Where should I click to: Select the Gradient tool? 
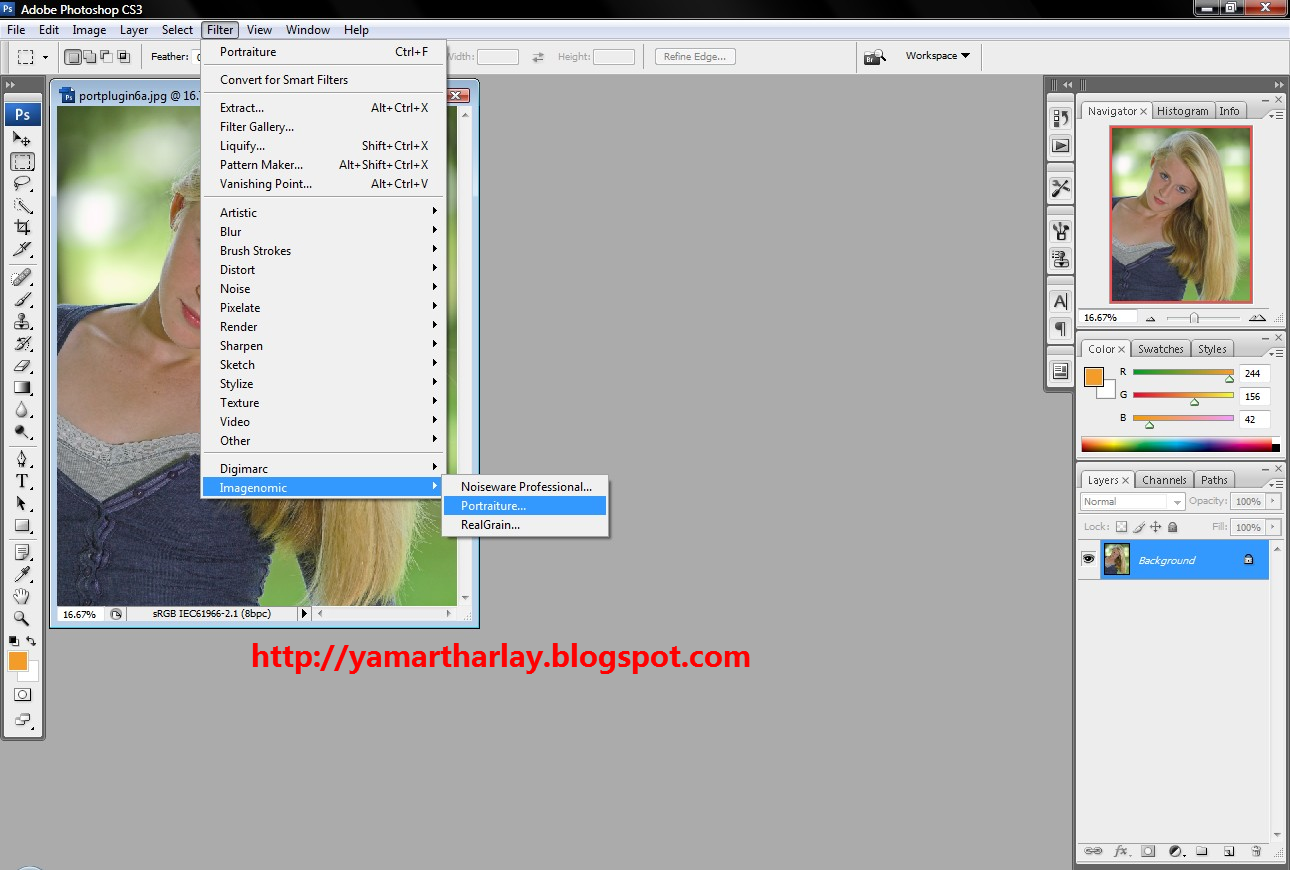pyautogui.click(x=22, y=388)
